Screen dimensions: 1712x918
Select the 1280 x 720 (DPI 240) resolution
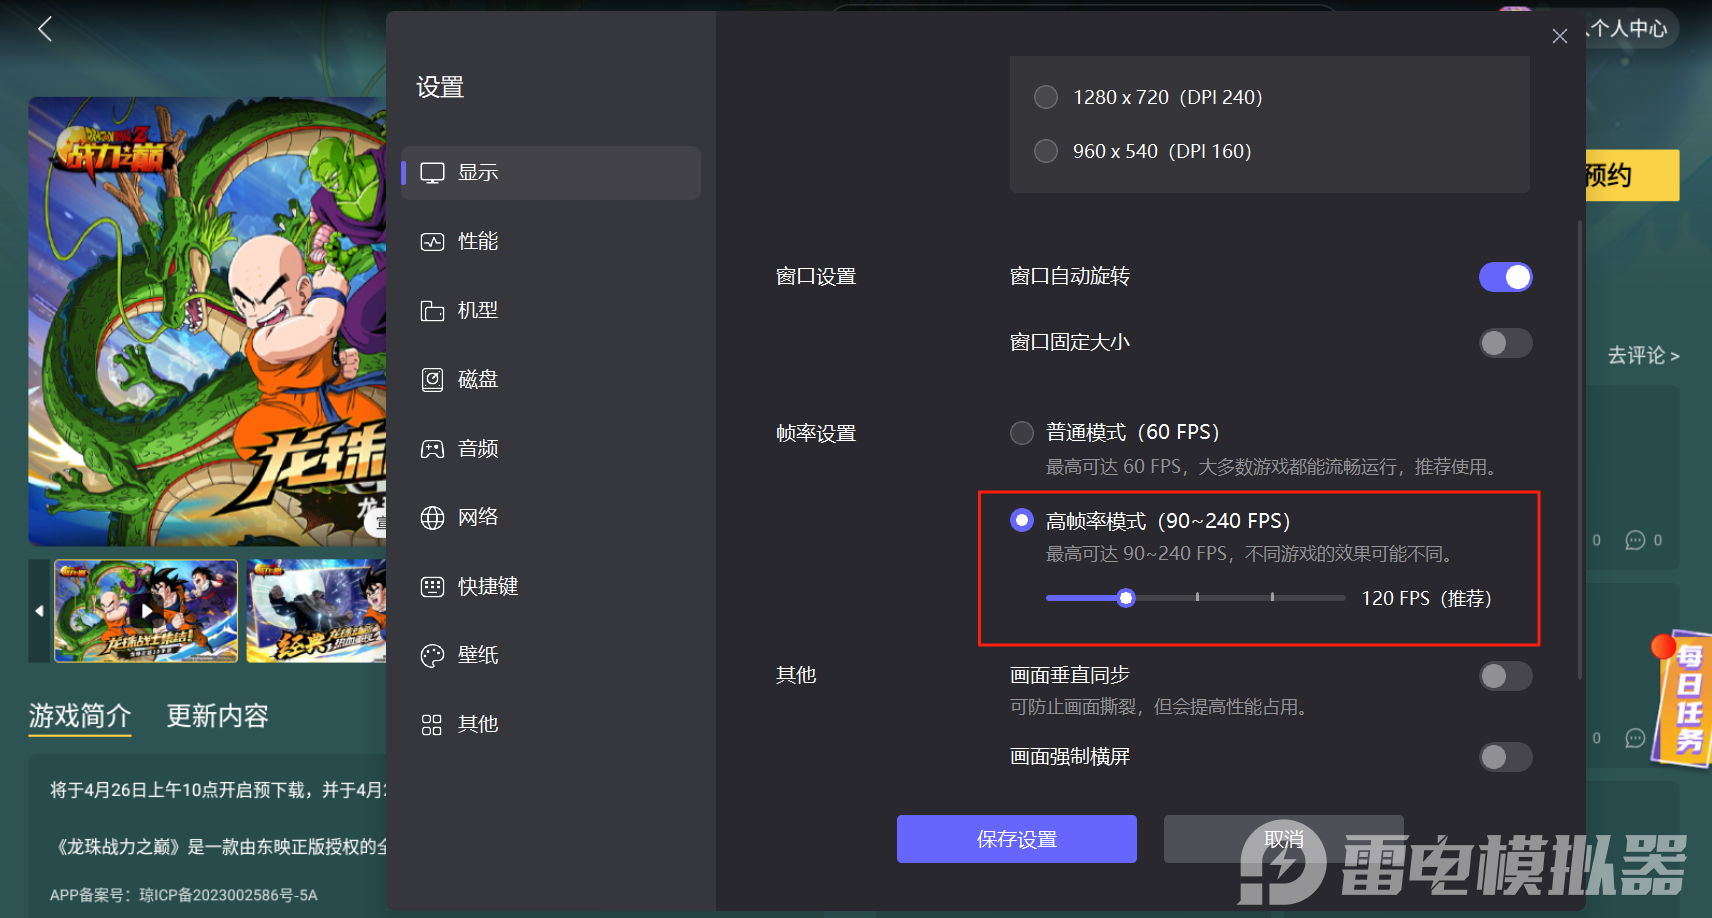coord(1046,97)
